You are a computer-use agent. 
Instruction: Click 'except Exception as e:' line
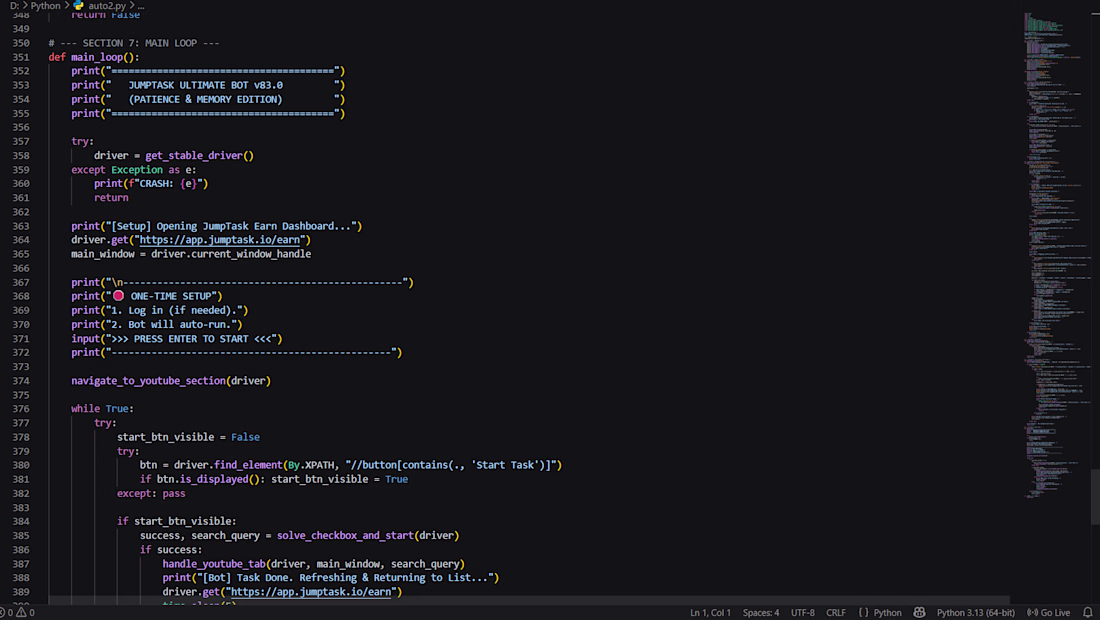pyautogui.click(x=133, y=170)
